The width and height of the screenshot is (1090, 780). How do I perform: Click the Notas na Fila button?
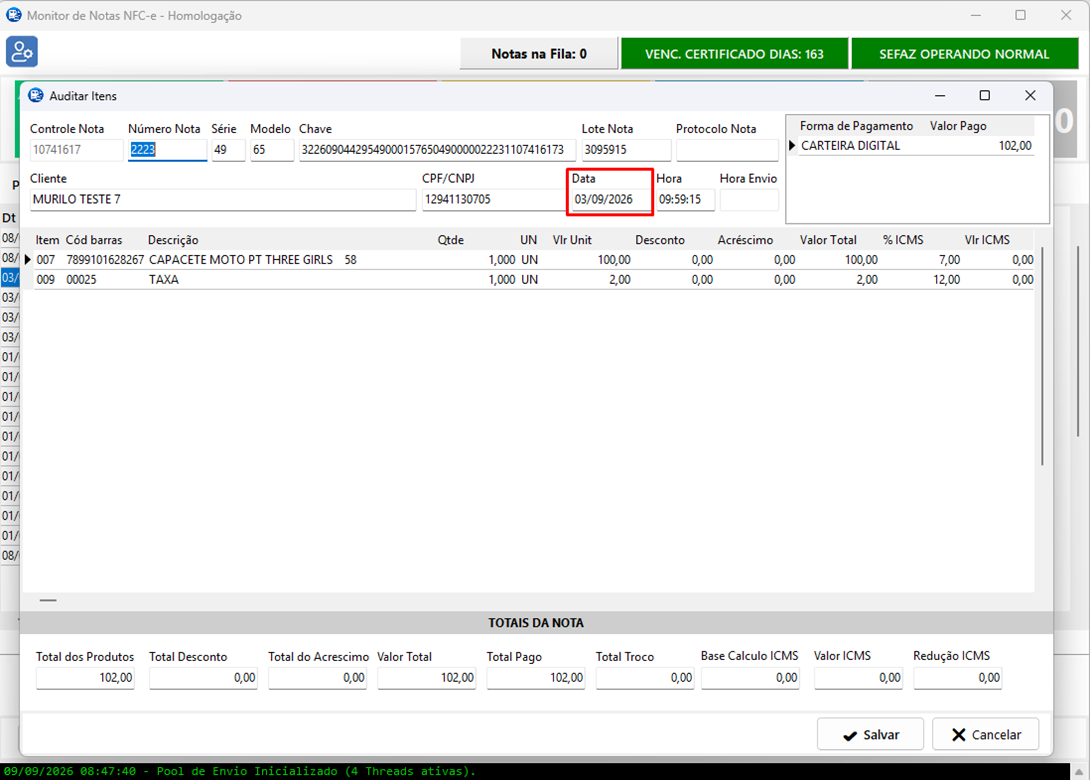click(539, 54)
